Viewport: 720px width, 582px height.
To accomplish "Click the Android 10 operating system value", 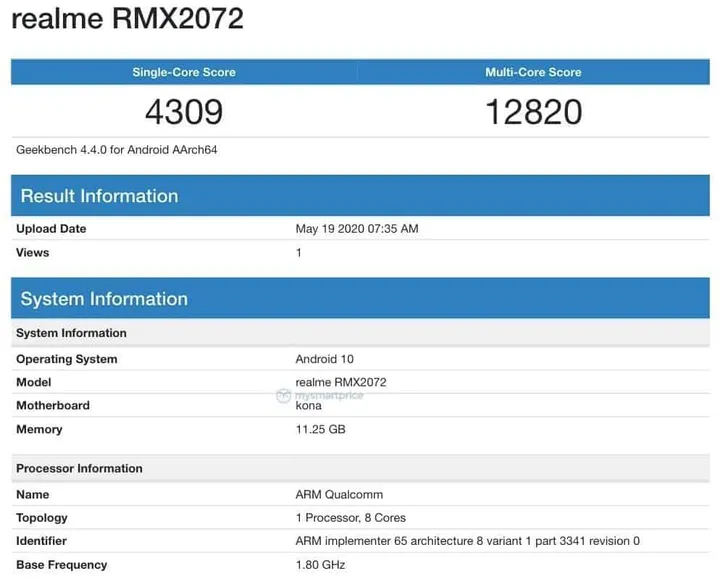I will coord(325,359).
